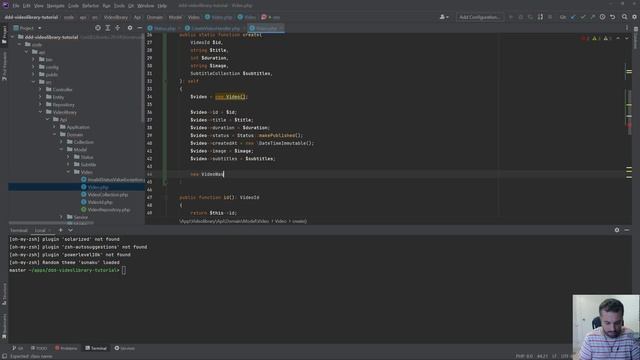Image resolution: width=640 pixels, height=360 pixels.
Task: Open the TODO tool window
Action: click(39, 348)
